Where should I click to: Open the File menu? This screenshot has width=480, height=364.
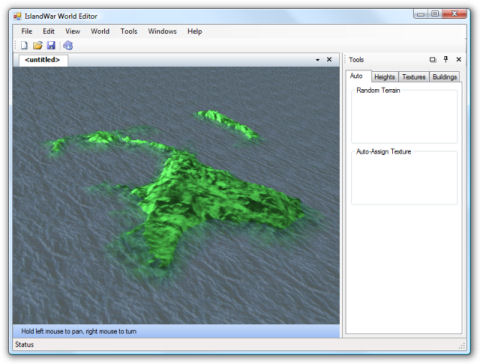27,31
